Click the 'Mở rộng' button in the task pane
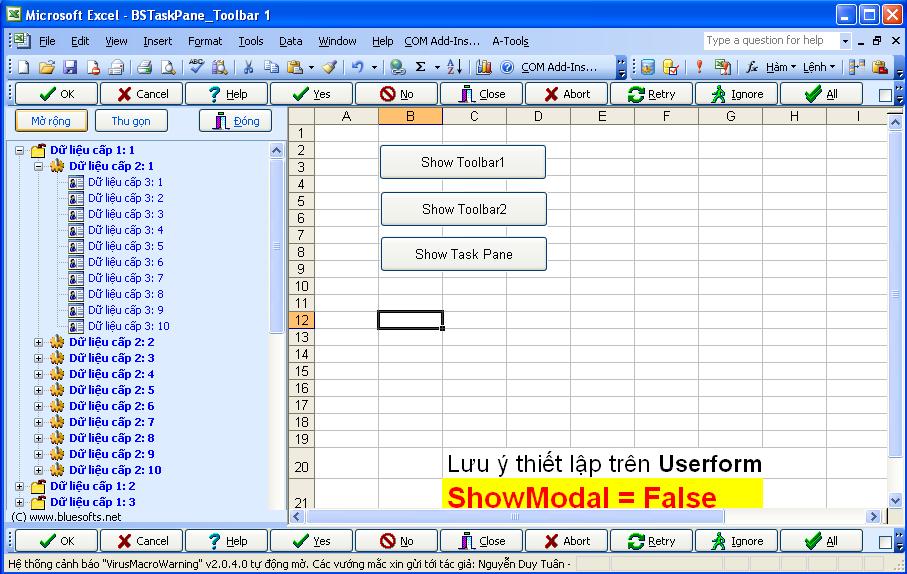 [51, 121]
